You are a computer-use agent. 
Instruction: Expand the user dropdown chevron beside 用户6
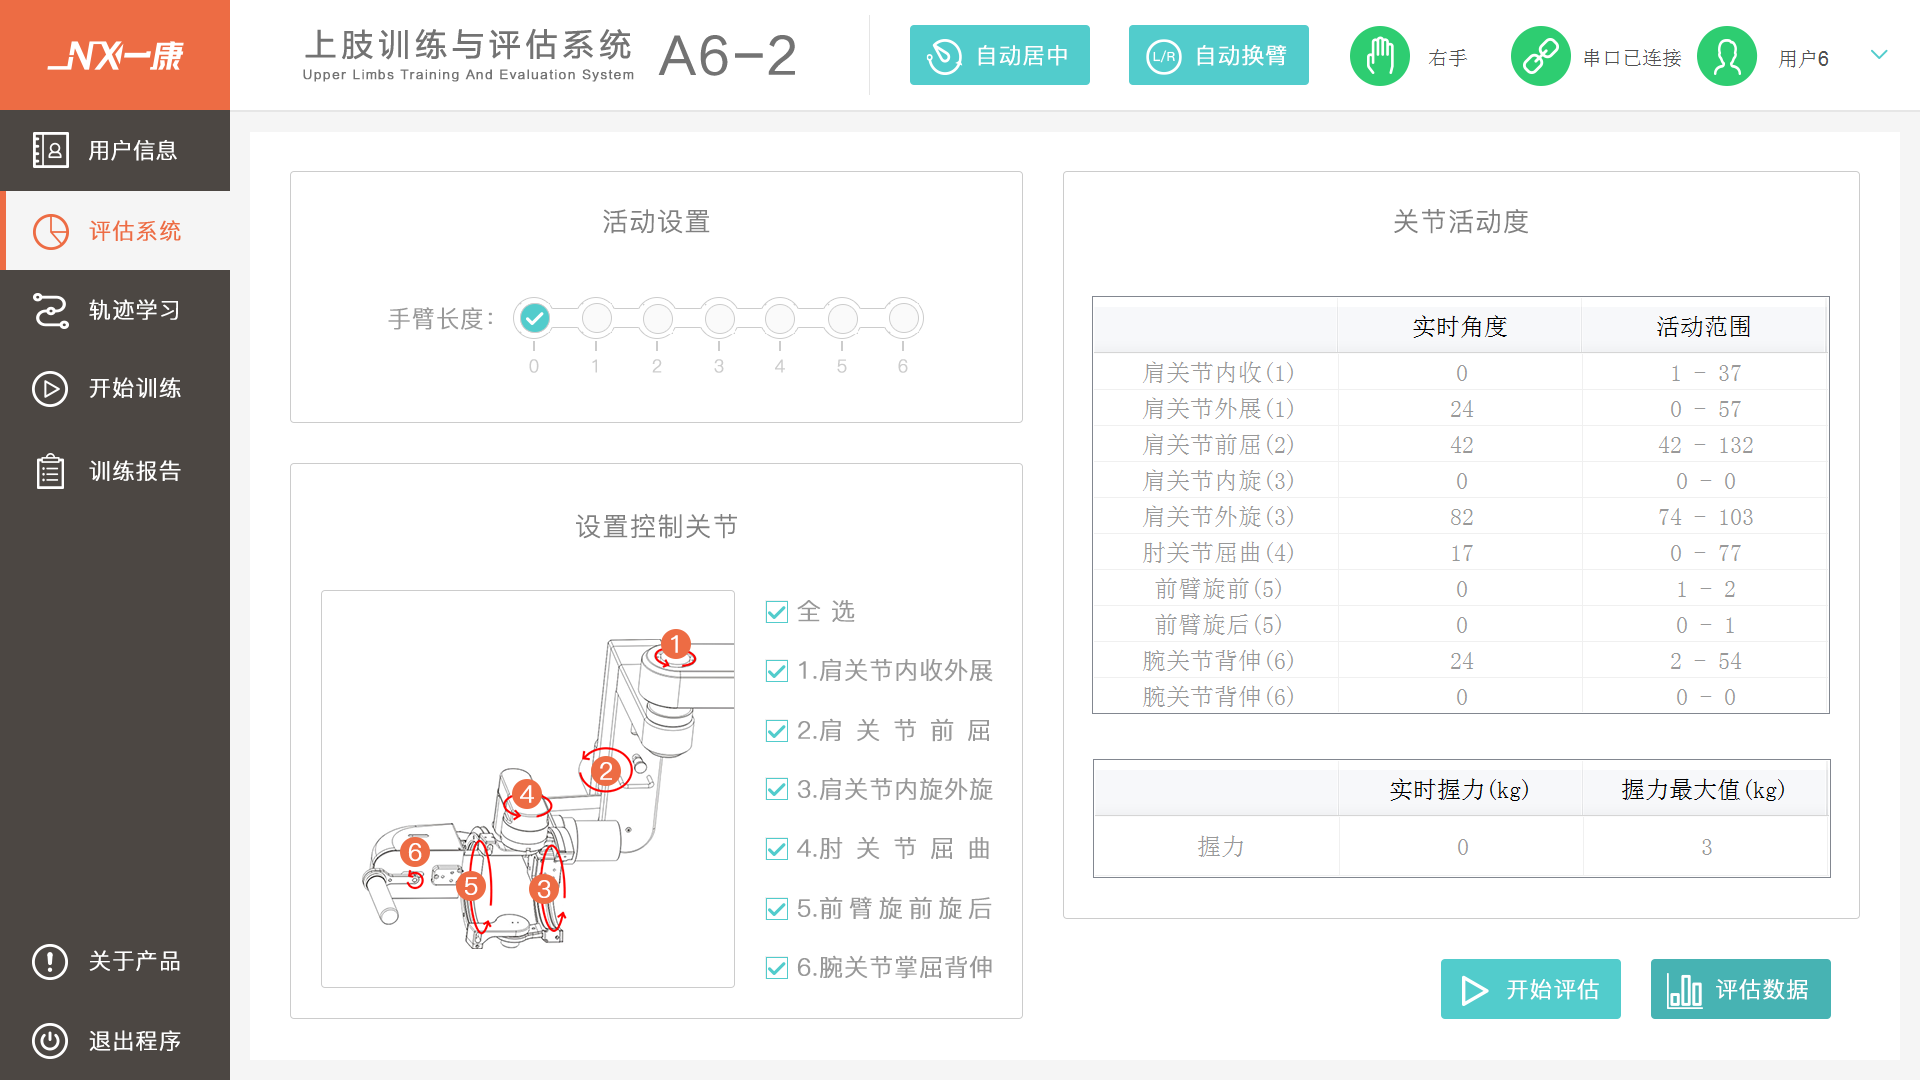click(1879, 55)
